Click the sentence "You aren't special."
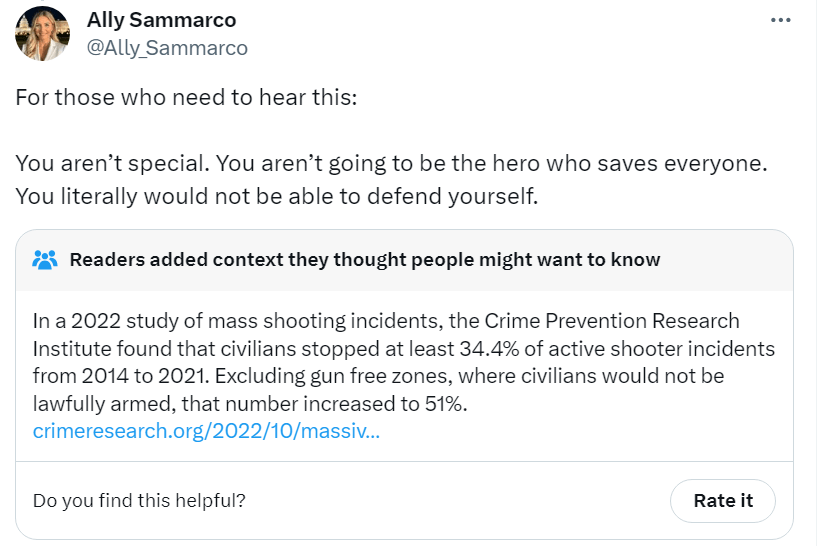 [x=112, y=162]
